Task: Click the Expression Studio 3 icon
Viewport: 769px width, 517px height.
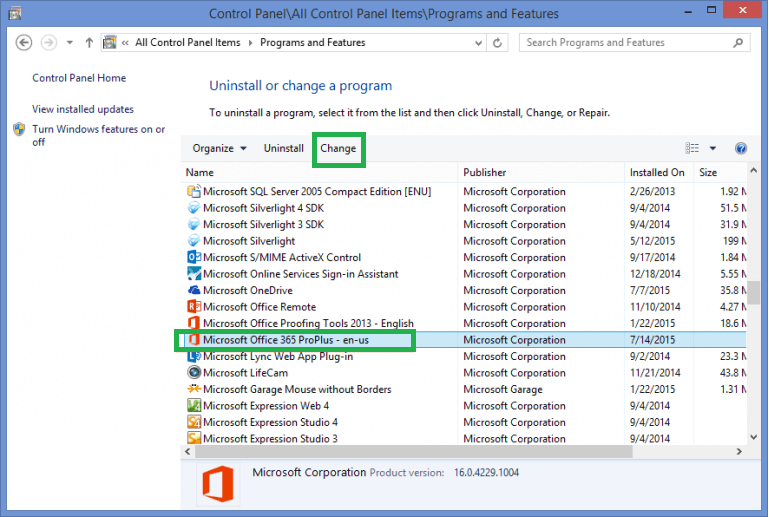Action: point(194,439)
